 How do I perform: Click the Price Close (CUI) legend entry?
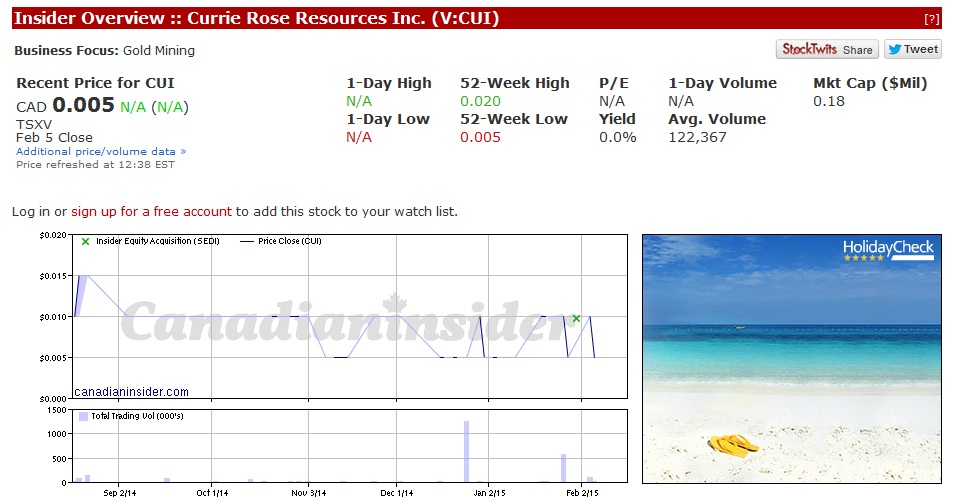[x=281, y=241]
